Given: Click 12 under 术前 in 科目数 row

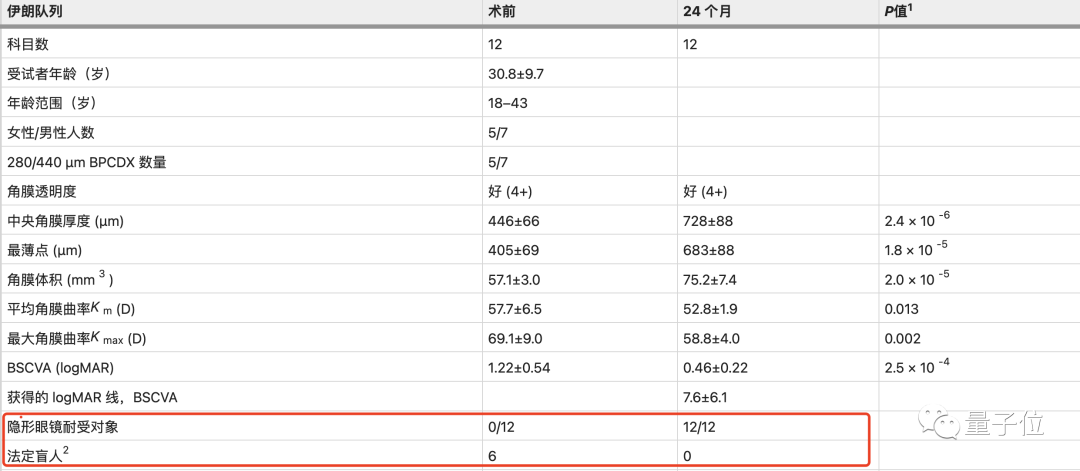Looking at the screenshot, I should click(x=495, y=45).
